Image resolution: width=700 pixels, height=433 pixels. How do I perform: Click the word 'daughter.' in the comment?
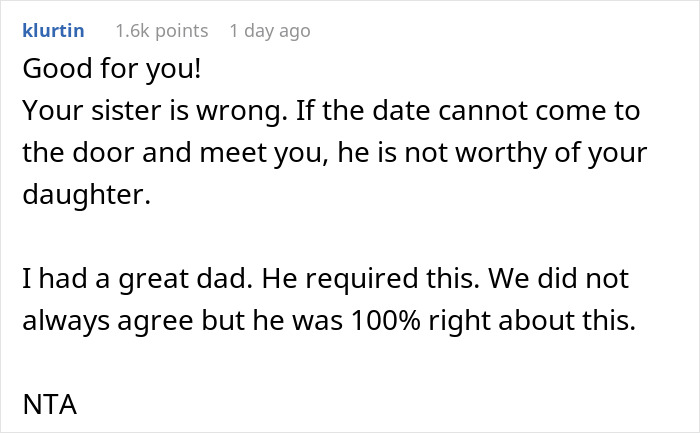tap(87, 195)
